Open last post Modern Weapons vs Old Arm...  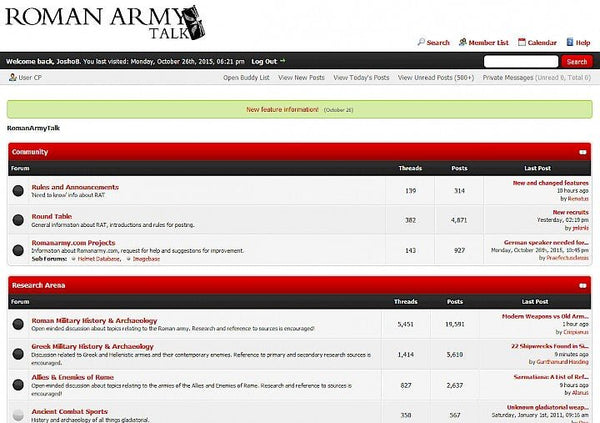pos(545,316)
